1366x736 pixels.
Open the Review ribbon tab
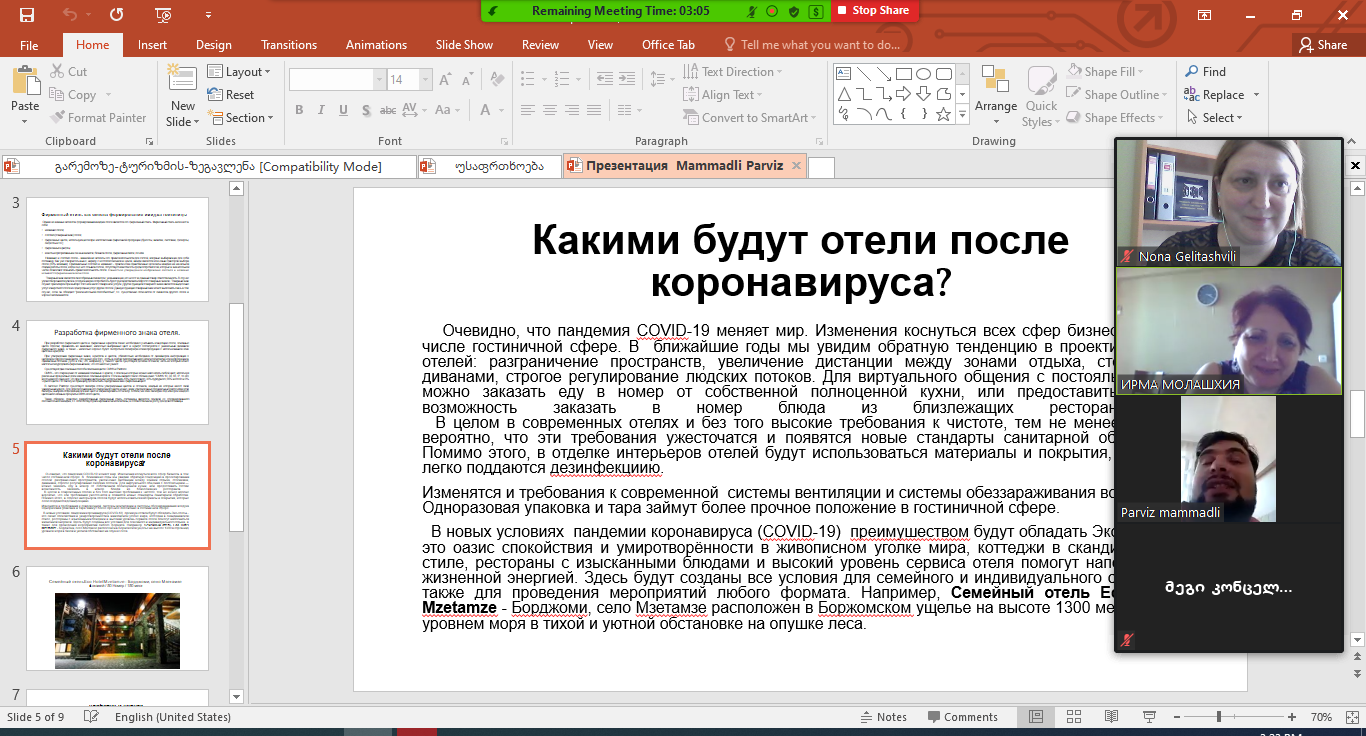coord(540,45)
